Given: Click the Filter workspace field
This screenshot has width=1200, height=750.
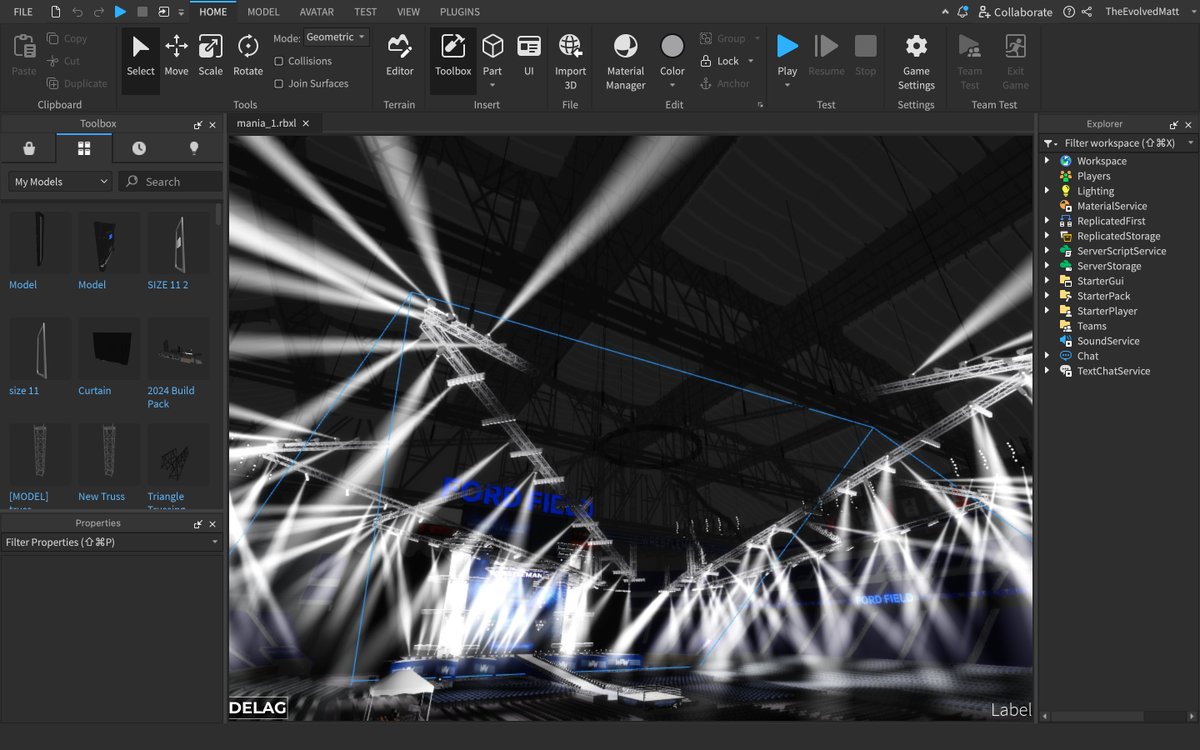Looking at the screenshot, I should (1118, 143).
